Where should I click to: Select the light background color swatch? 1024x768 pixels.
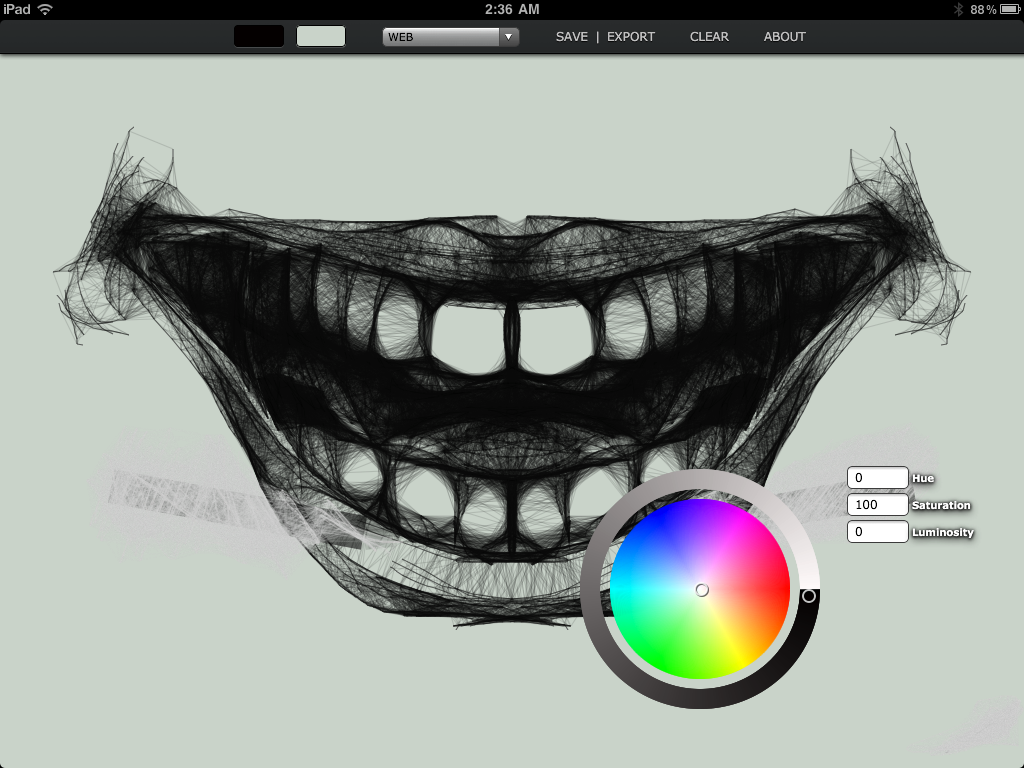click(x=320, y=35)
